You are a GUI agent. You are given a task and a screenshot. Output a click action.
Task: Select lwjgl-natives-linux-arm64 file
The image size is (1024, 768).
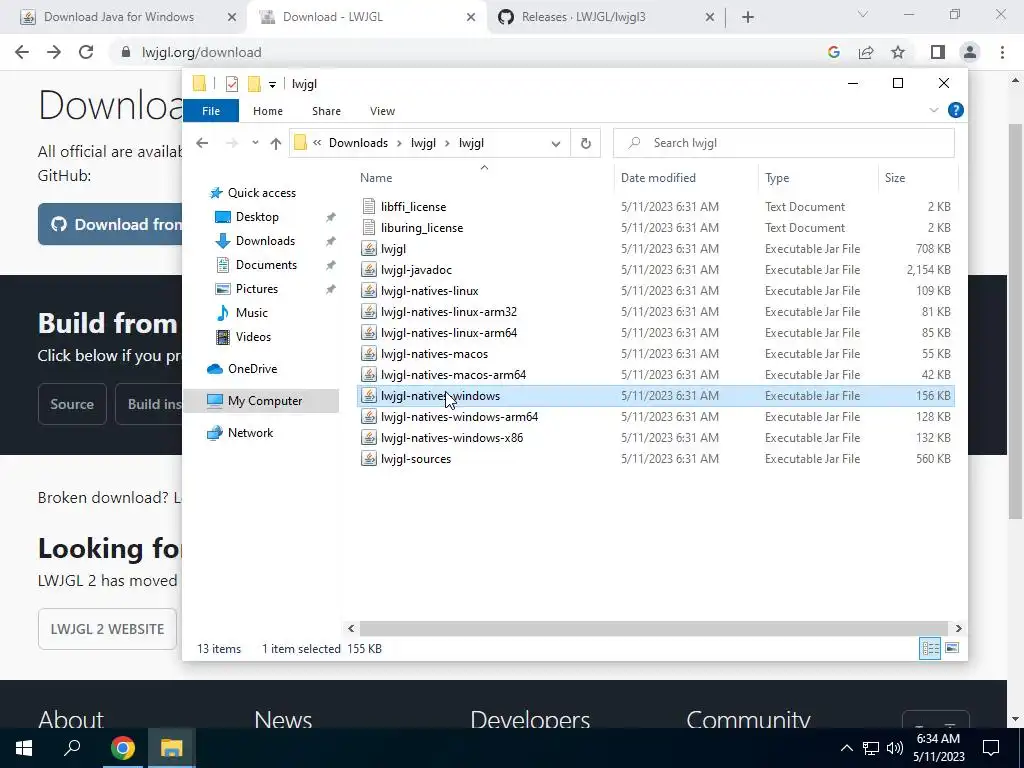pyautogui.click(x=449, y=332)
